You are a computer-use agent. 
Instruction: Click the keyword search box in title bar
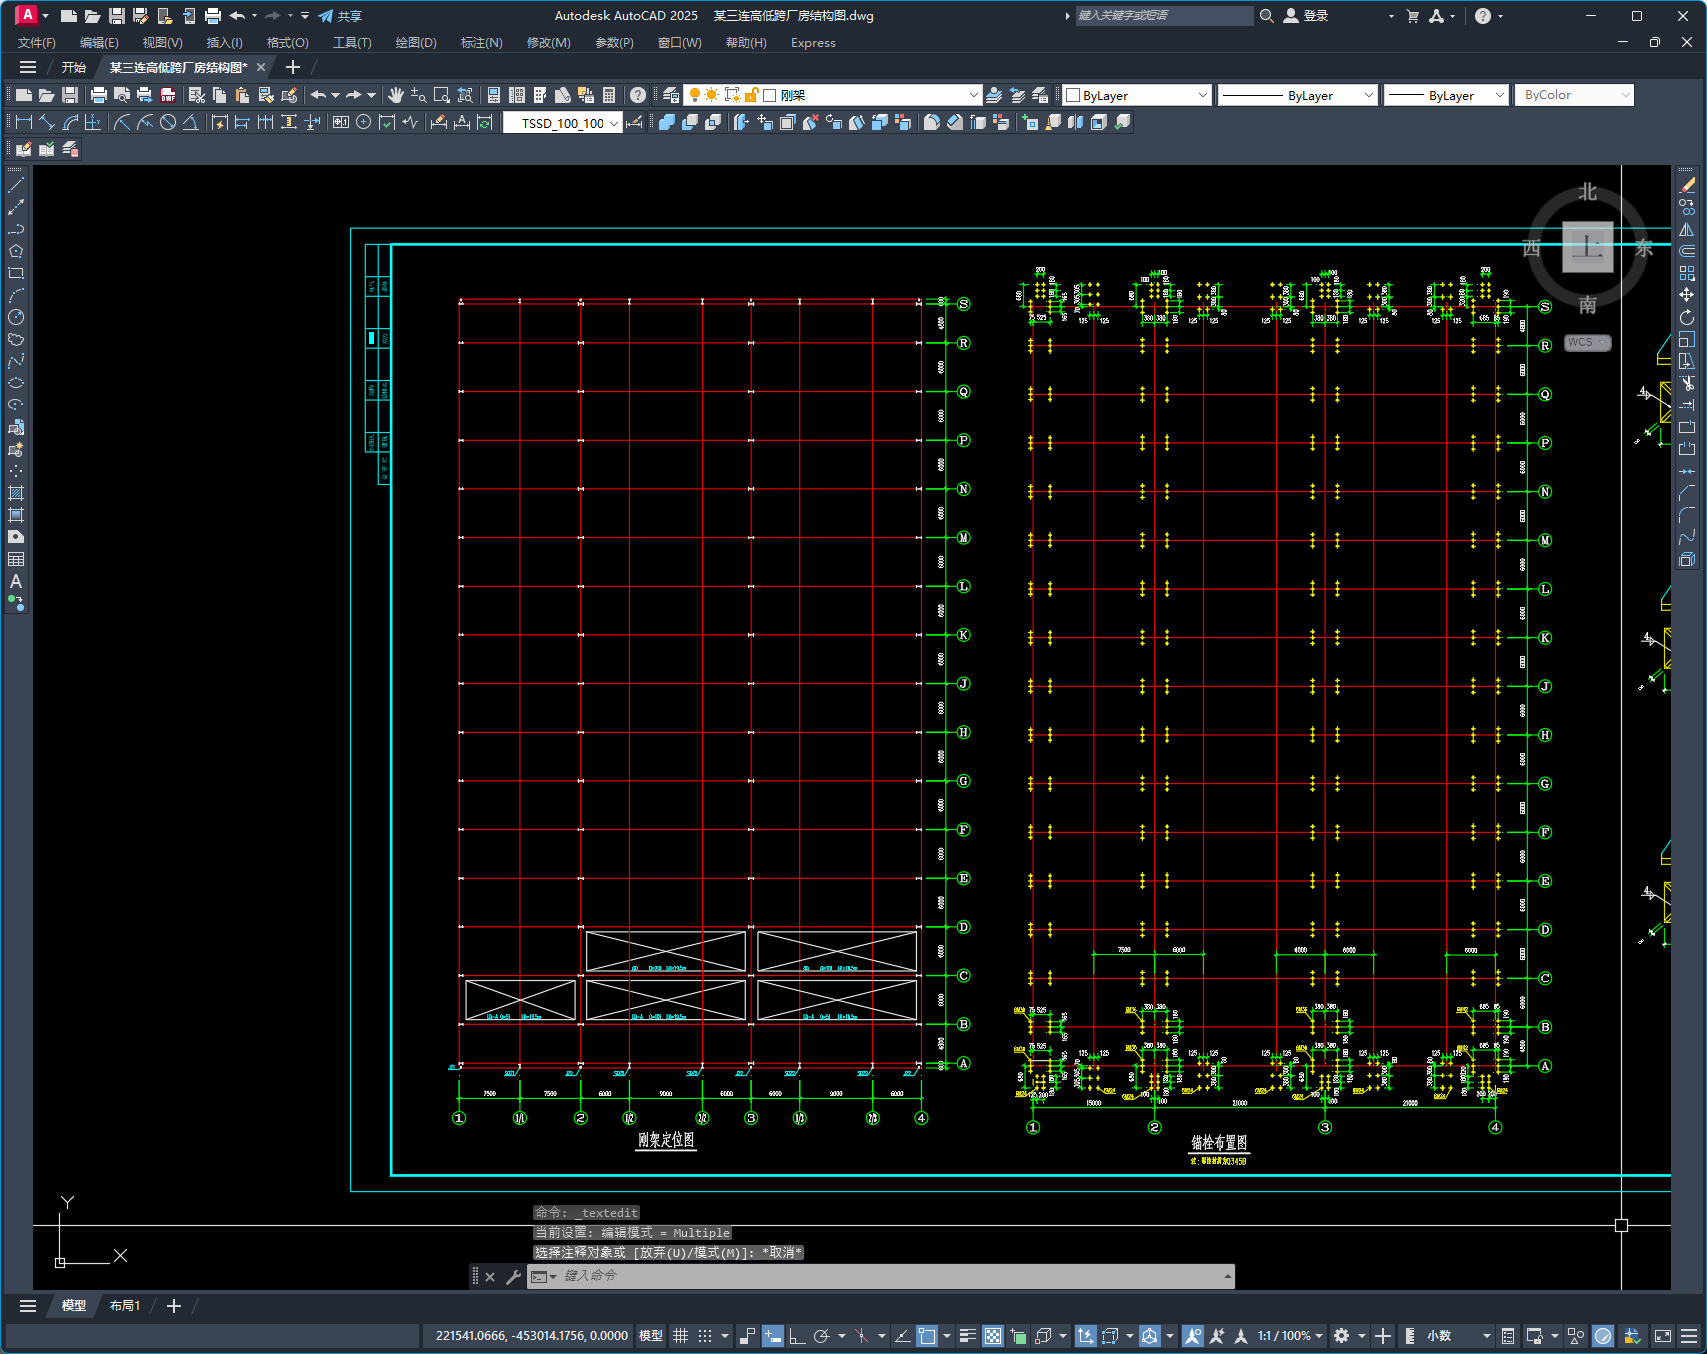pyautogui.click(x=1164, y=16)
